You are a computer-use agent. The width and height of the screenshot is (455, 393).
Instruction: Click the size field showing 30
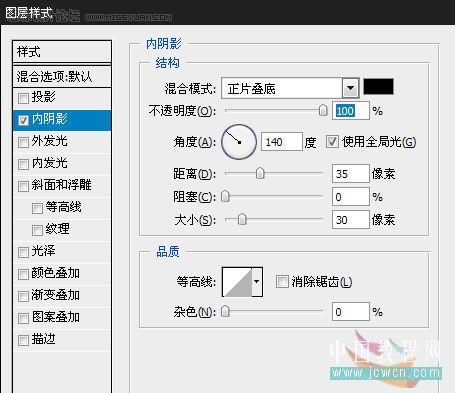tap(351, 219)
